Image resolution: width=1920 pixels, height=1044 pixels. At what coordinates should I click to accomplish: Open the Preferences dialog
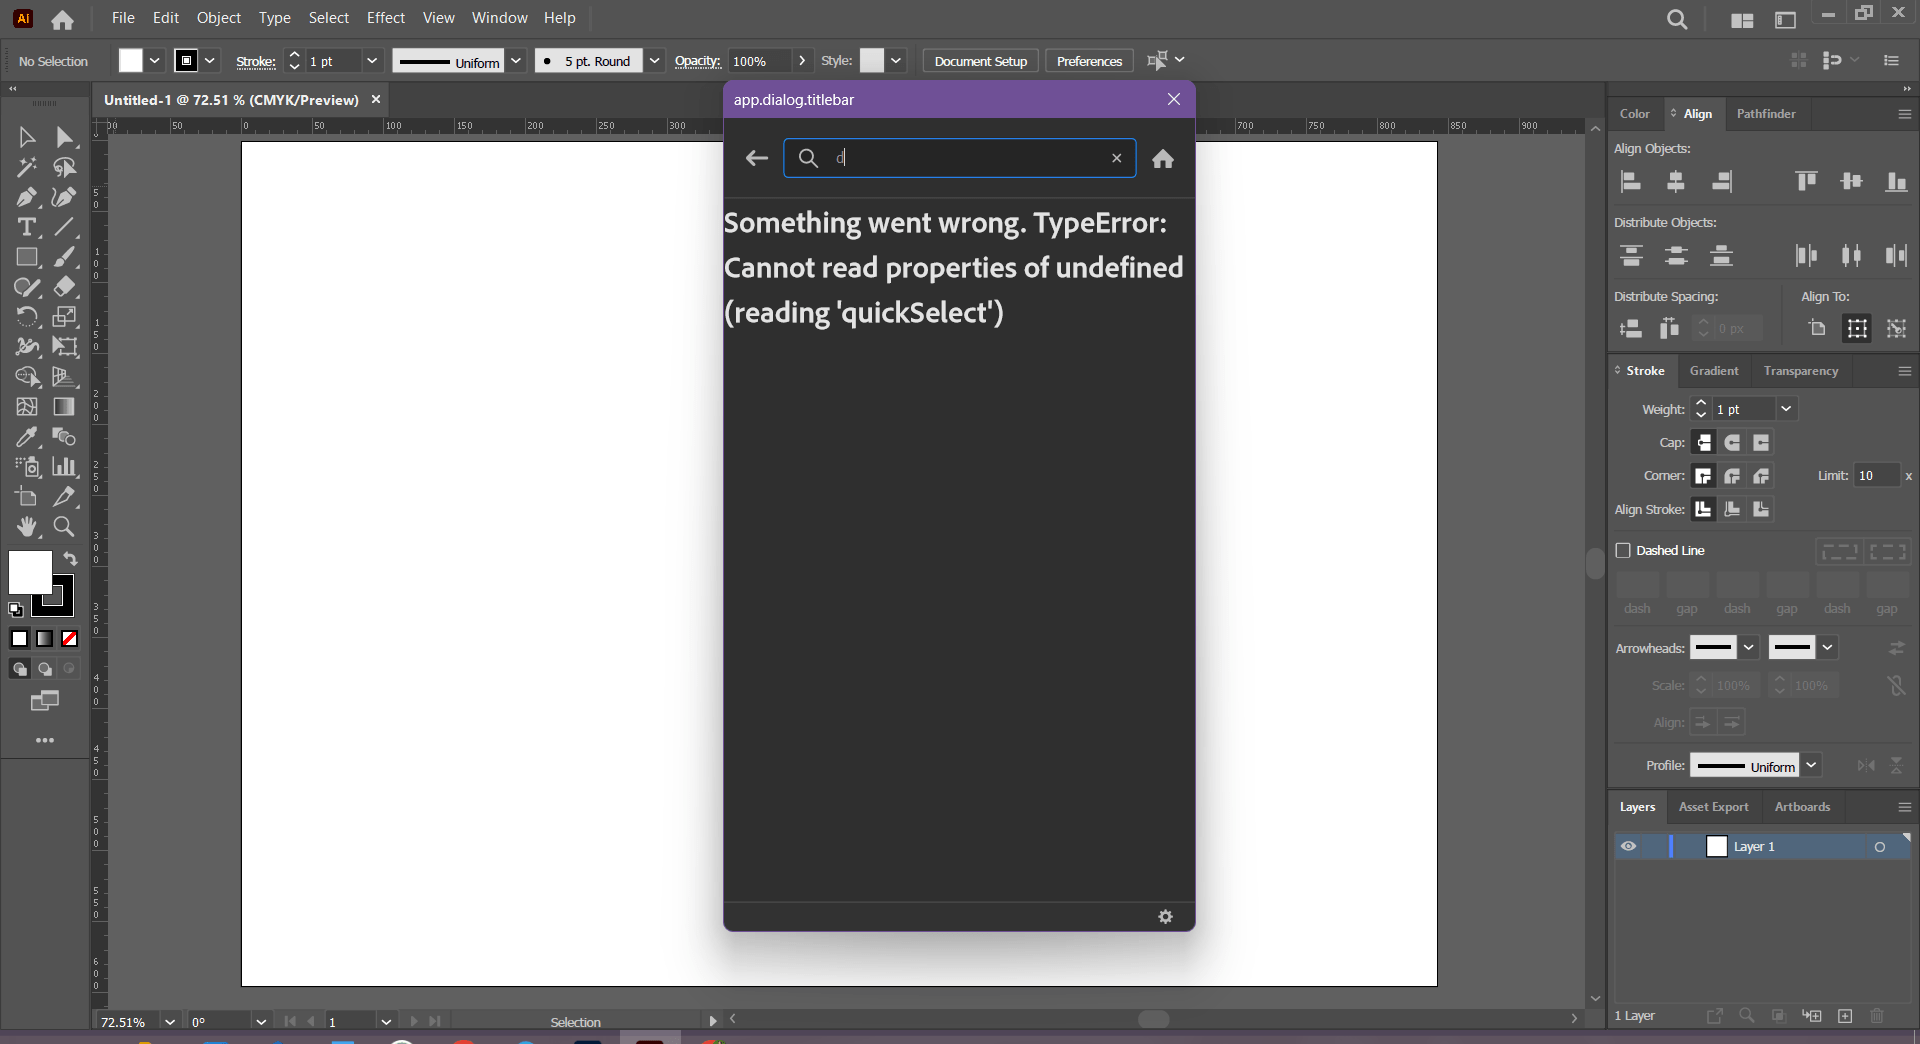click(1088, 60)
